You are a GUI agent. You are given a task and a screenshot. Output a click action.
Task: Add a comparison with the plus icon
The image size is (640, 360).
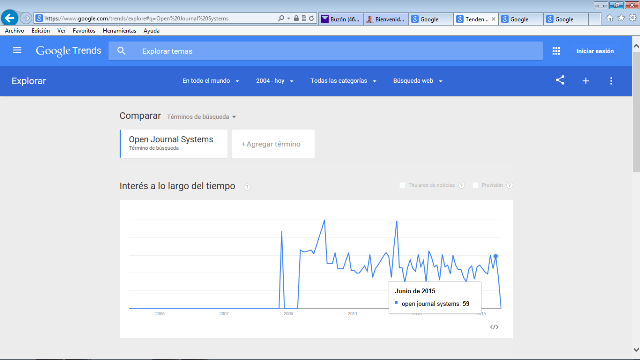click(x=585, y=81)
